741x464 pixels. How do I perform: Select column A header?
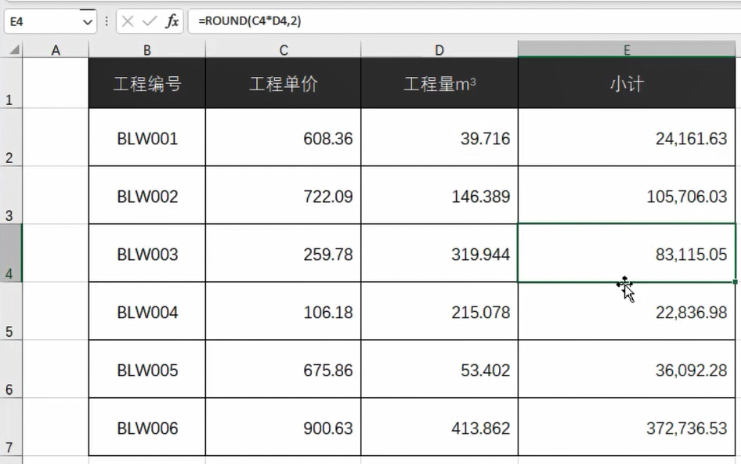(x=56, y=50)
